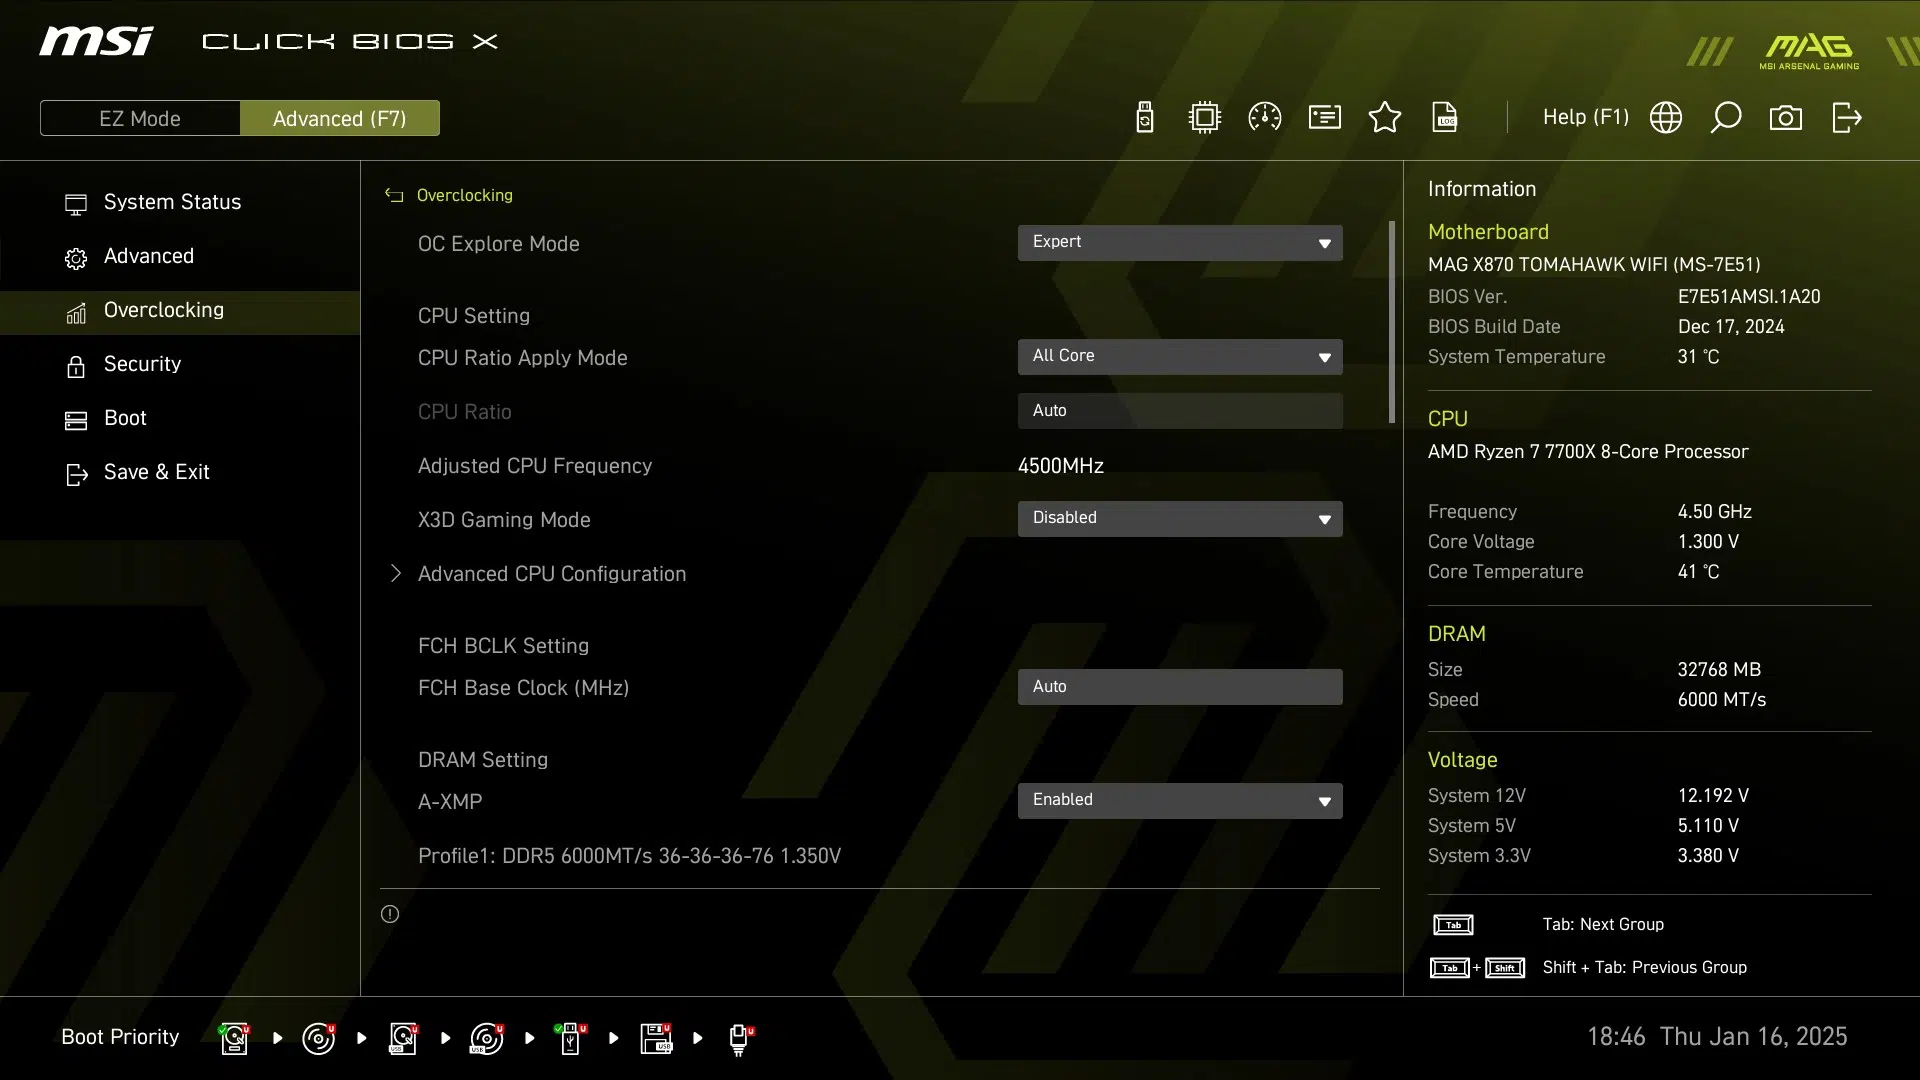
Task: Click the OC Explore Mode label
Action: coord(498,244)
